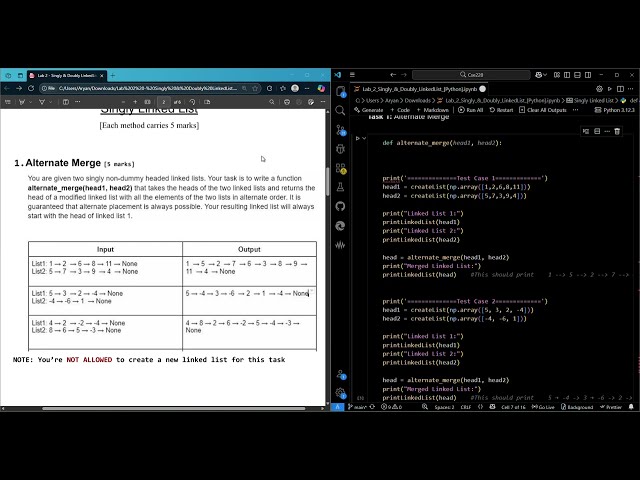This screenshot has height=480, width=640.
Task: Search in the PDF toolbar
Action: point(271,102)
